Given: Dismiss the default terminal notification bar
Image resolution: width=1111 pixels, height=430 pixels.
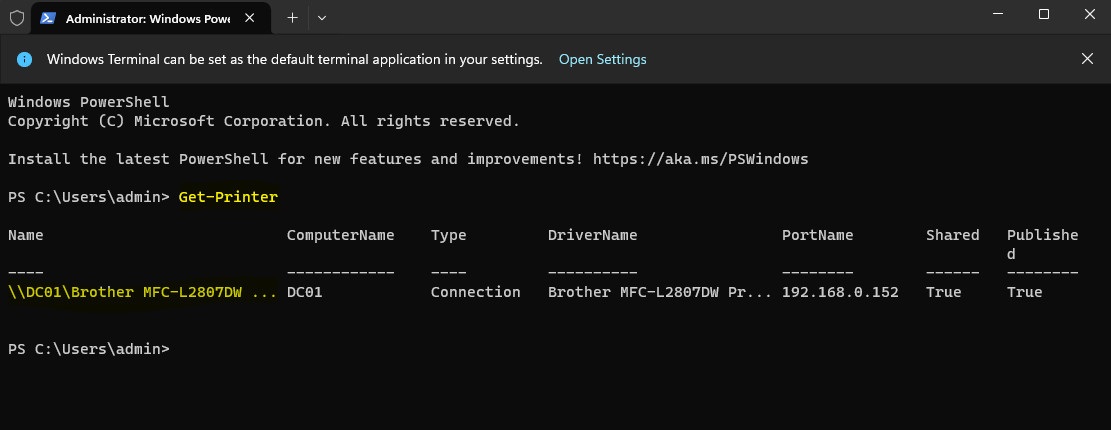Looking at the screenshot, I should click(1087, 59).
